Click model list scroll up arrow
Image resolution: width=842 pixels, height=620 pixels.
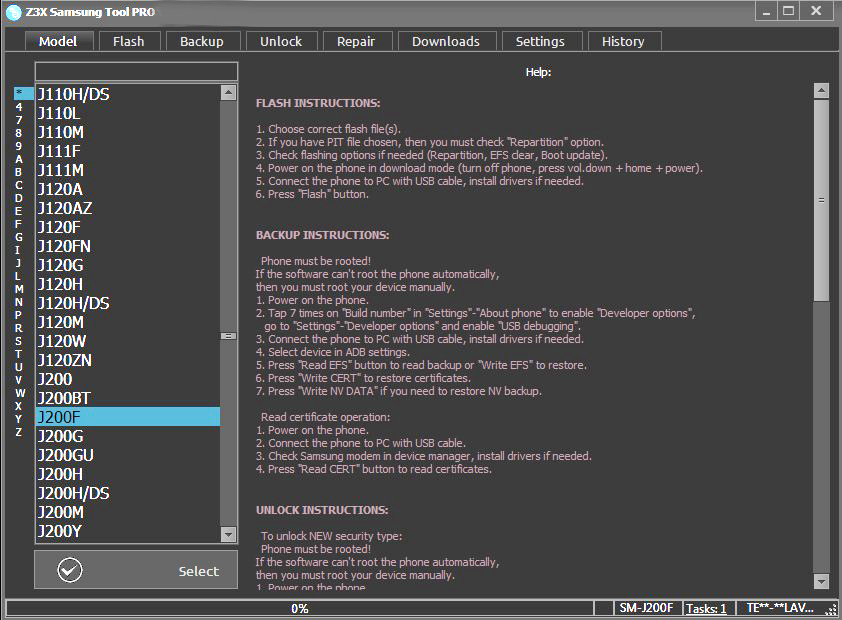click(228, 92)
